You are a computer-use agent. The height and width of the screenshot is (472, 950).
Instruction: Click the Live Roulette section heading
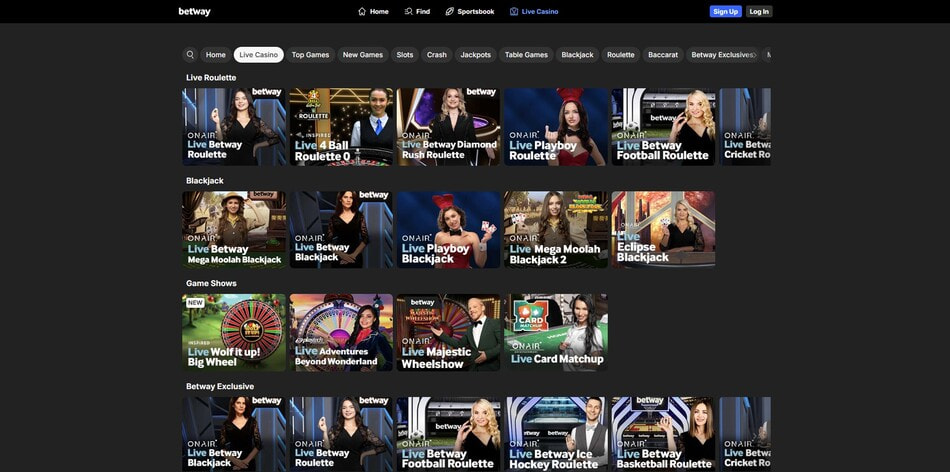tap(211, 78)
